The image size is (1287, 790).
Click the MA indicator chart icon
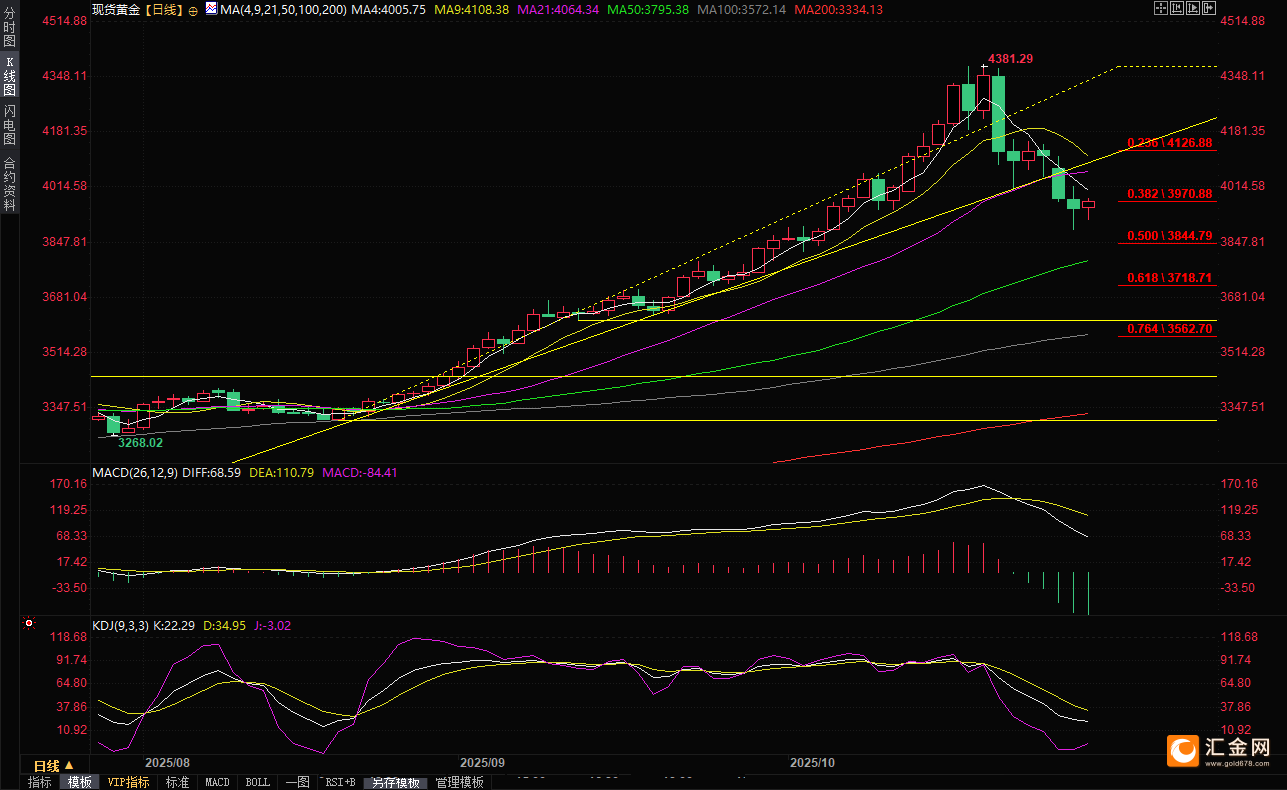tap(209, 9)
